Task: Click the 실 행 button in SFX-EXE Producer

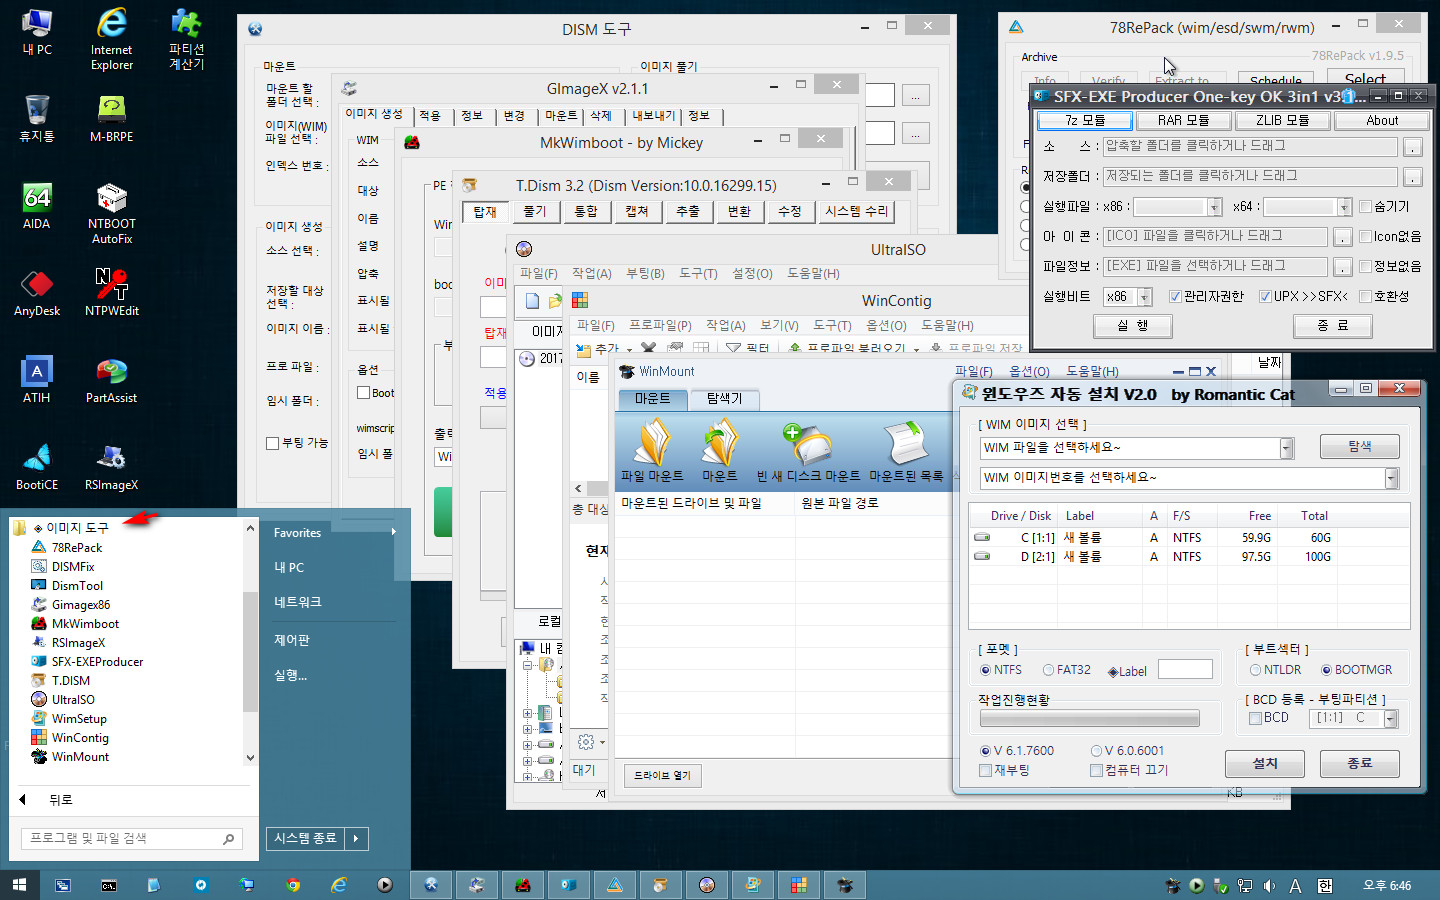Action: pos(1132,326)
